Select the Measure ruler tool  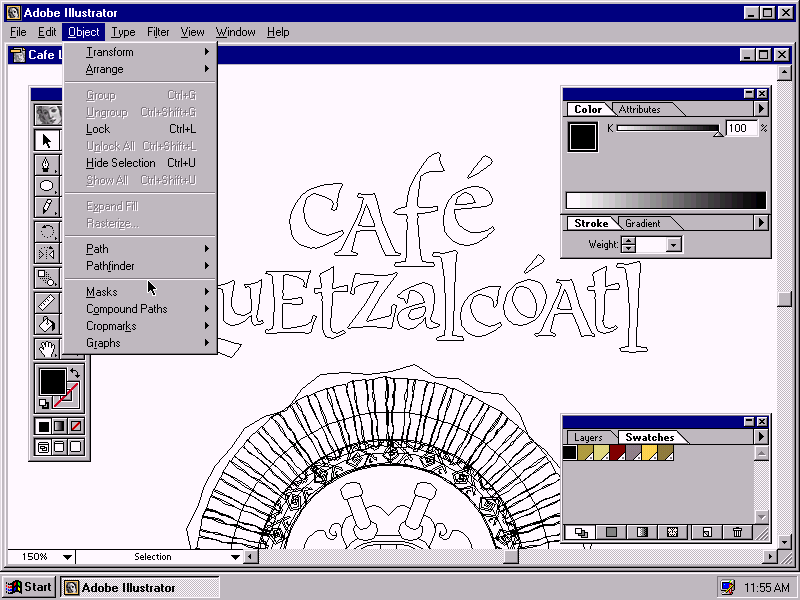point(47,303)
